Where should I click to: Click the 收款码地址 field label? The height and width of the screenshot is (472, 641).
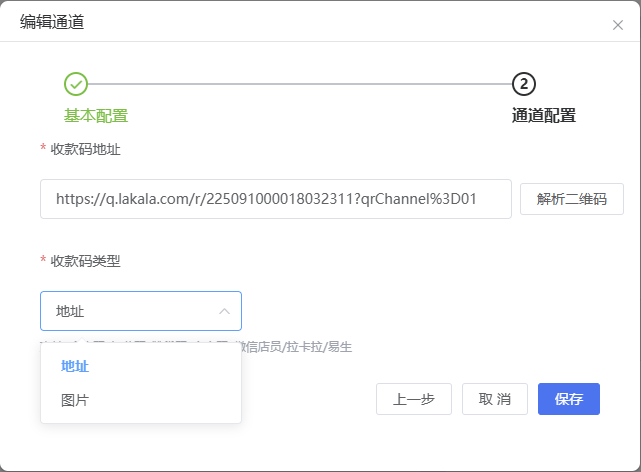86,149
